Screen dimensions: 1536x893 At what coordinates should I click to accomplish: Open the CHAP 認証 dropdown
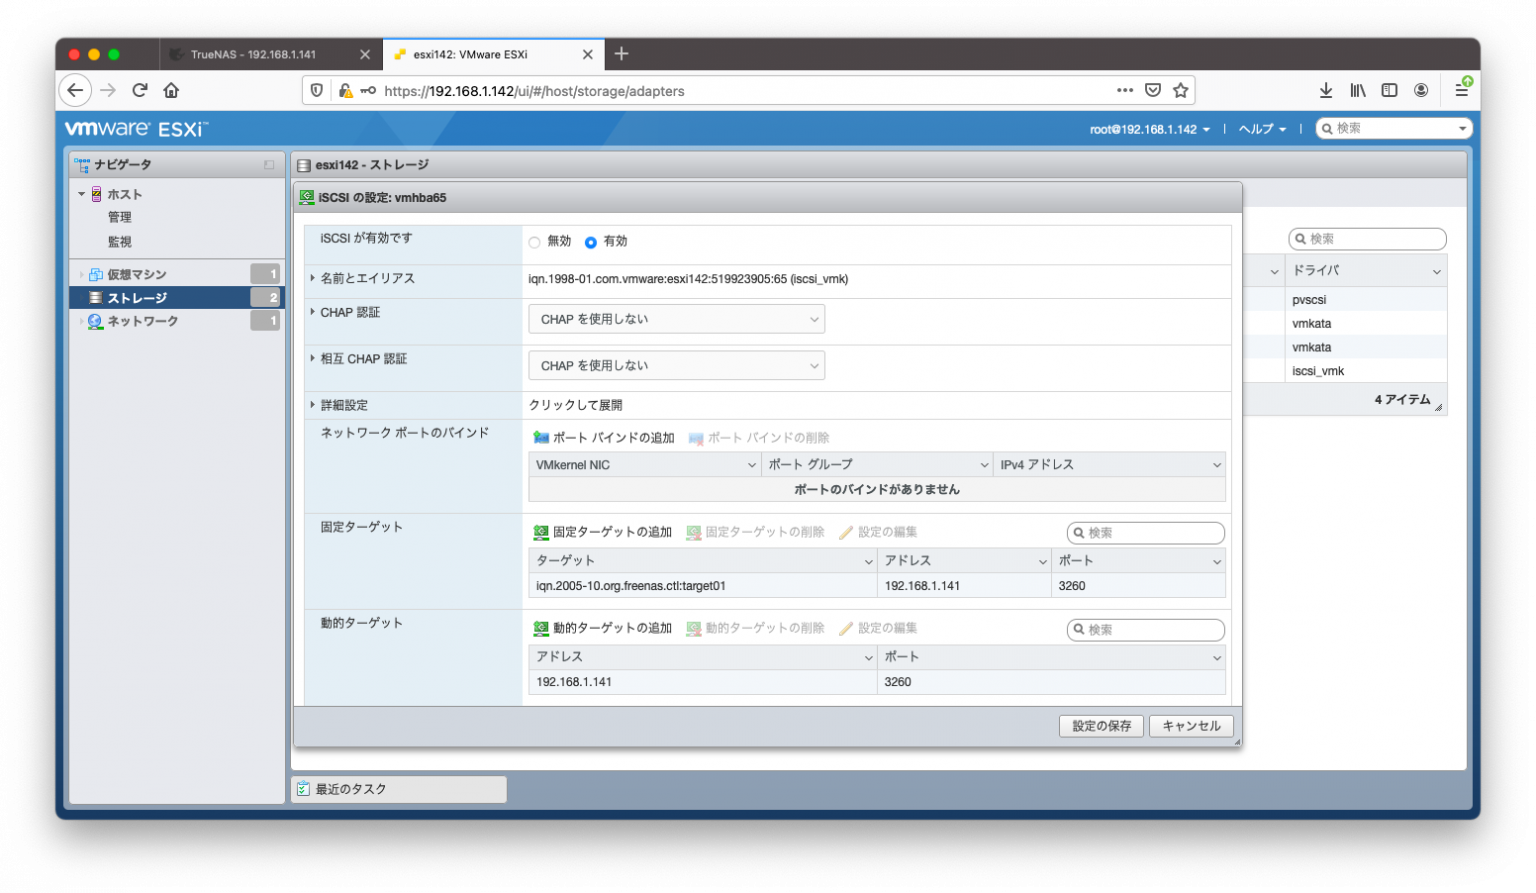click(676, 318)
